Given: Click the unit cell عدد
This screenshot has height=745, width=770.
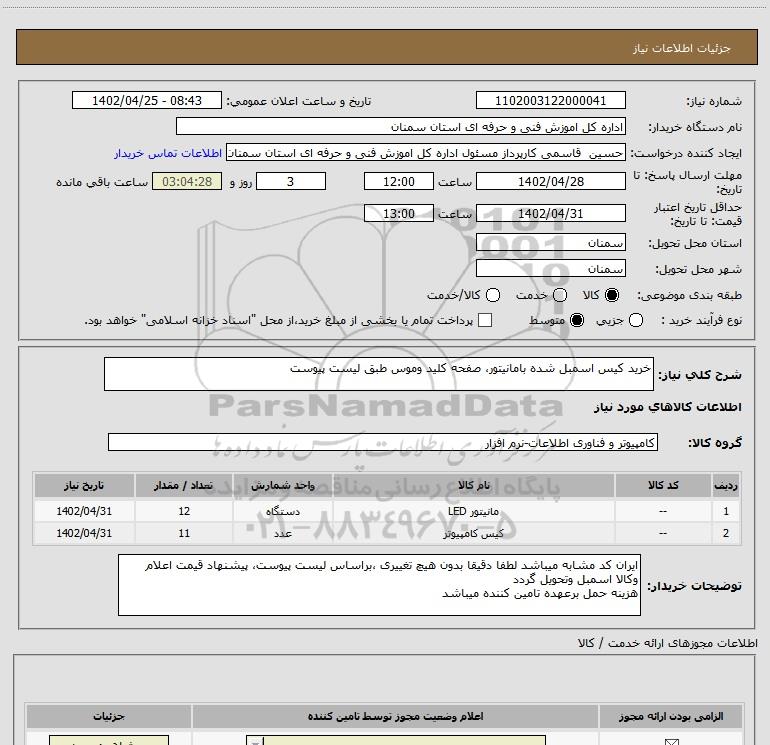Looking at the screenshot, I should click(x=283, y=533).
